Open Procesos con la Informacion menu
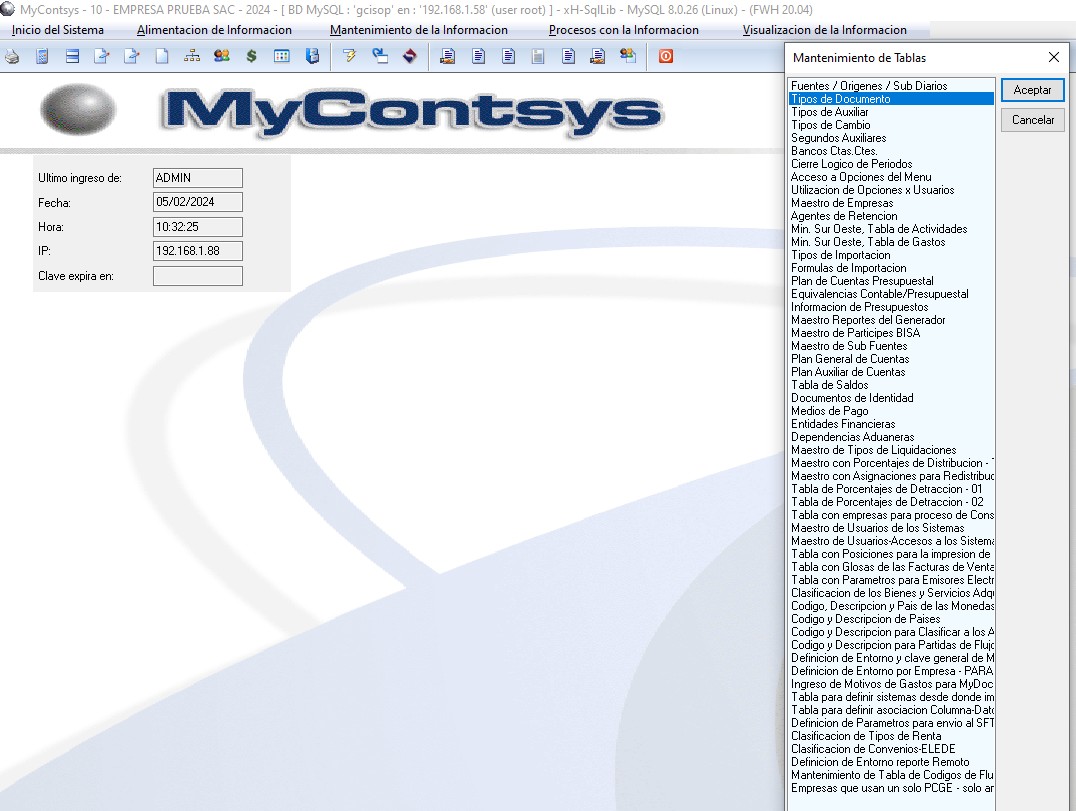 click(624, 30)
